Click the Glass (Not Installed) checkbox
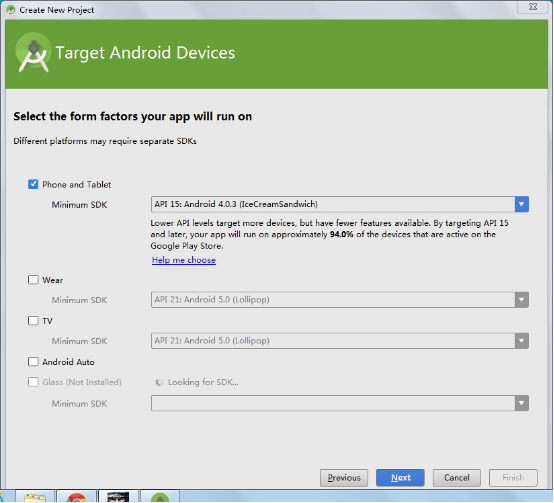The width and height of the screenshot is (554, 503). pos(33,382)
